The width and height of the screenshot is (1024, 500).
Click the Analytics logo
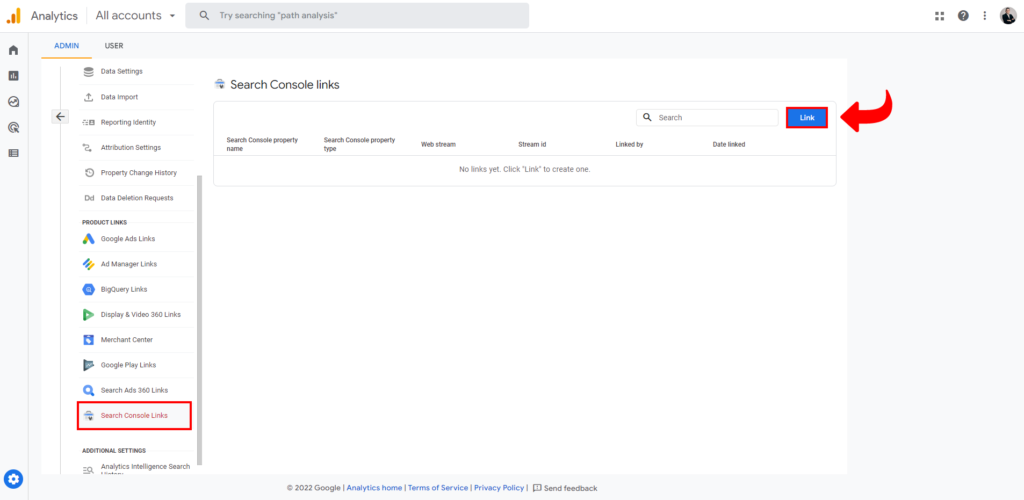coord(14,16)
